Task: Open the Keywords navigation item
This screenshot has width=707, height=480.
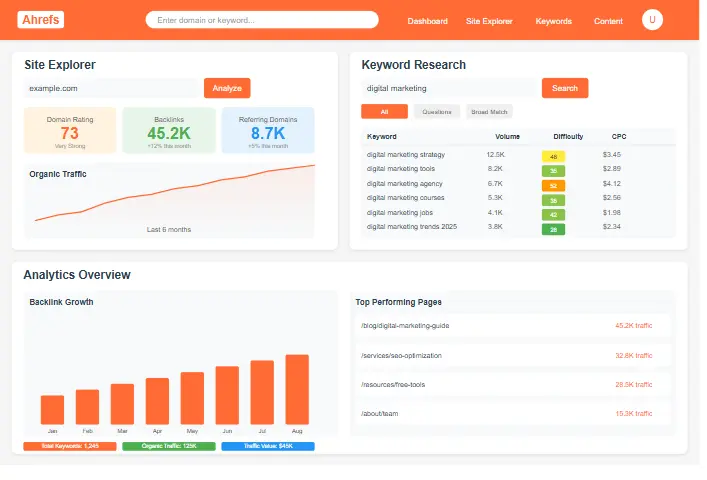Action: [553, 21]
